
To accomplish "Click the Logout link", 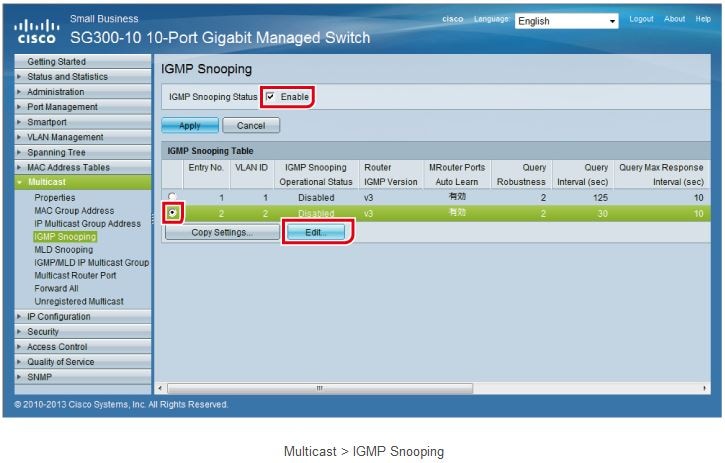I will [x=641, y=19].
